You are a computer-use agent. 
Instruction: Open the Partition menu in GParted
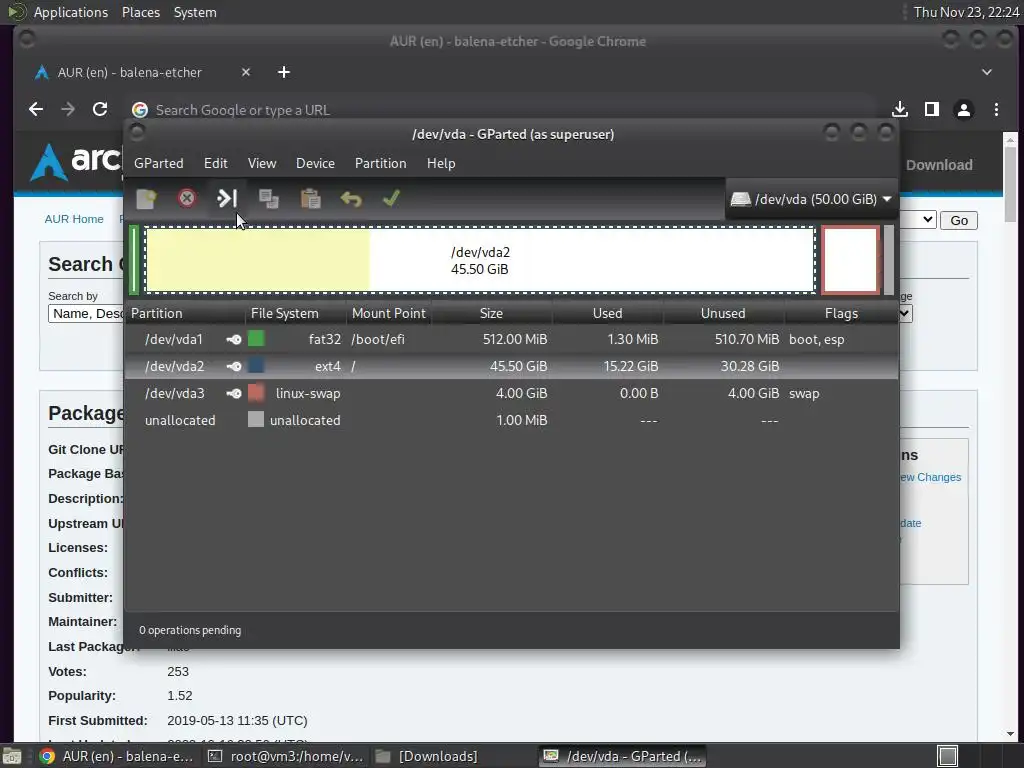pos(381,163)
